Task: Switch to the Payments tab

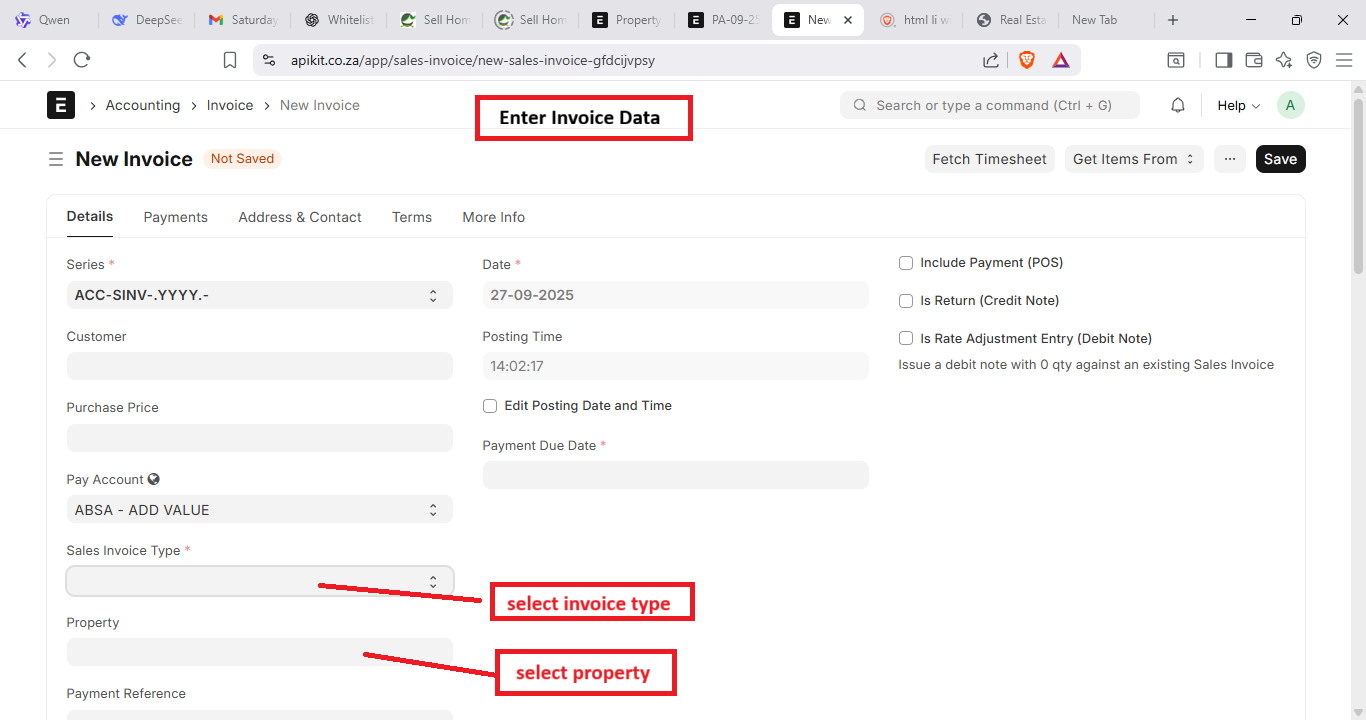Action: tap(175, 217)
